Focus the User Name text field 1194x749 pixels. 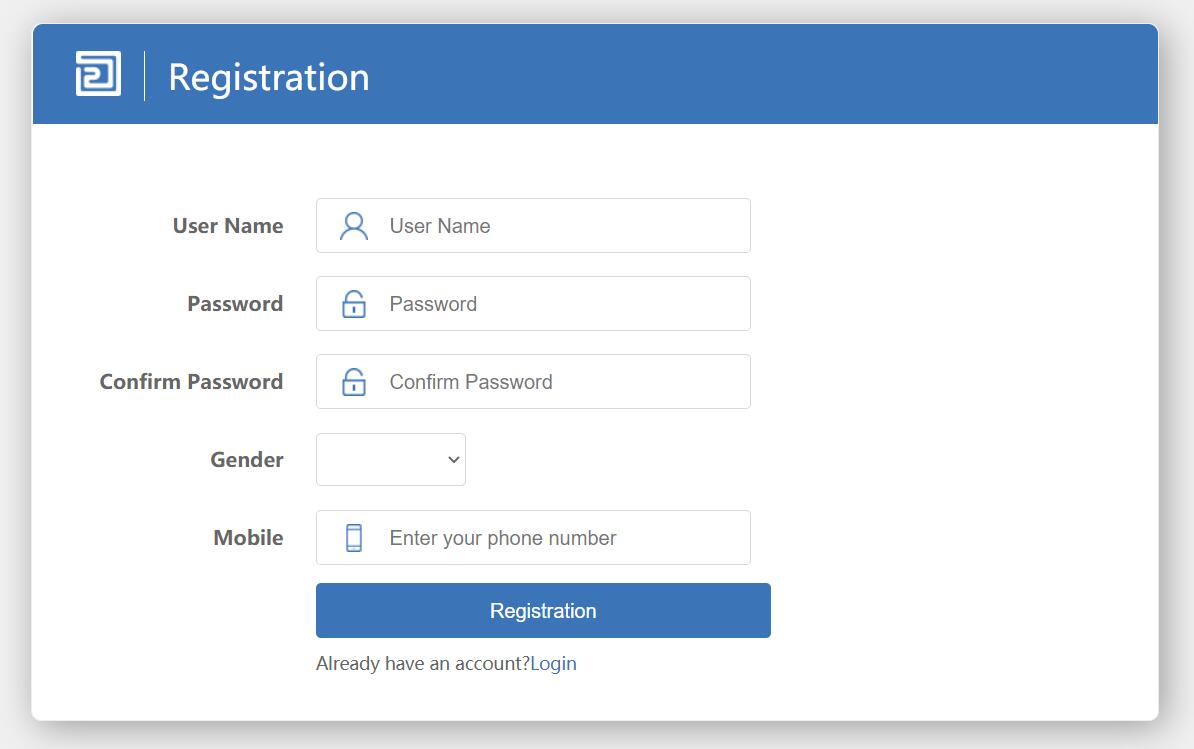click(560, 226)
